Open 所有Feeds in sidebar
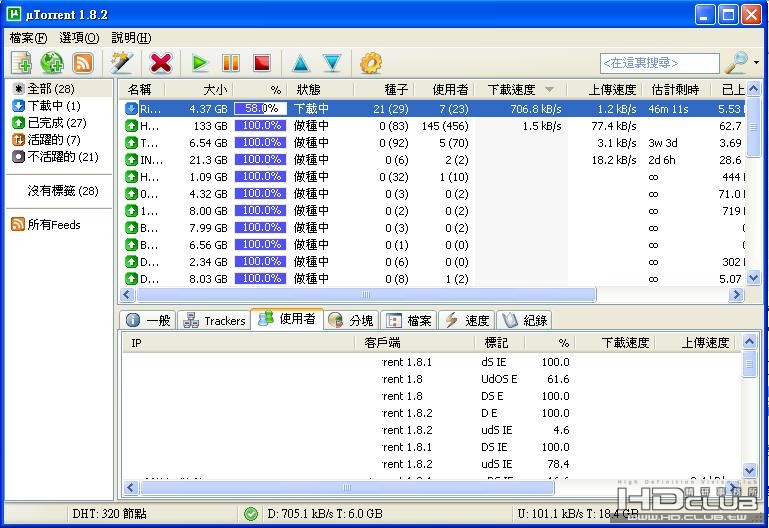Screen dimensions: 769x528 (46, 225)
